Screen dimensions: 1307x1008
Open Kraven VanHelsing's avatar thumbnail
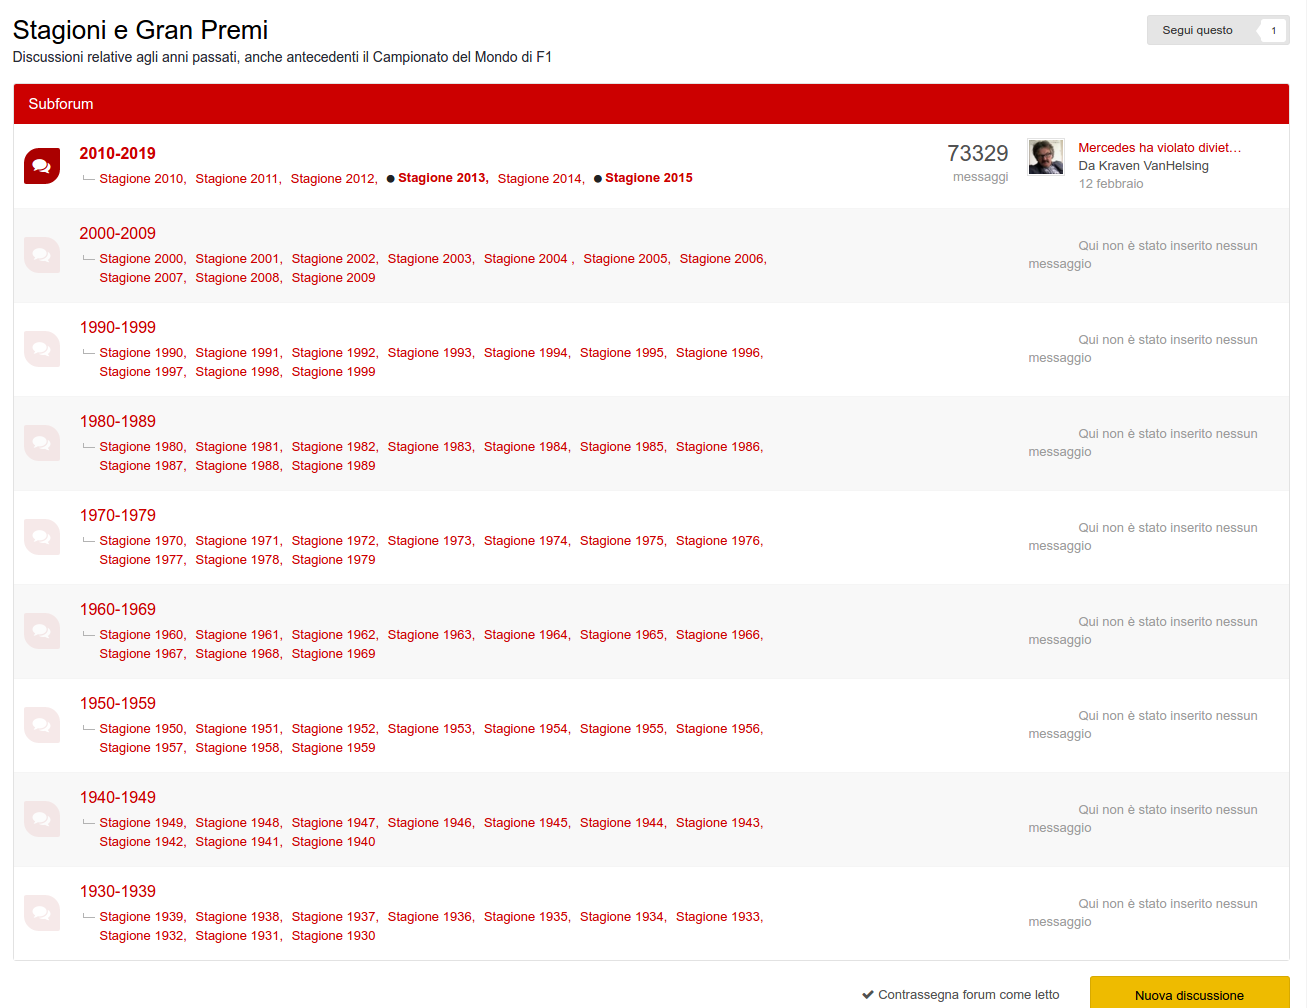pos(1046,157)
